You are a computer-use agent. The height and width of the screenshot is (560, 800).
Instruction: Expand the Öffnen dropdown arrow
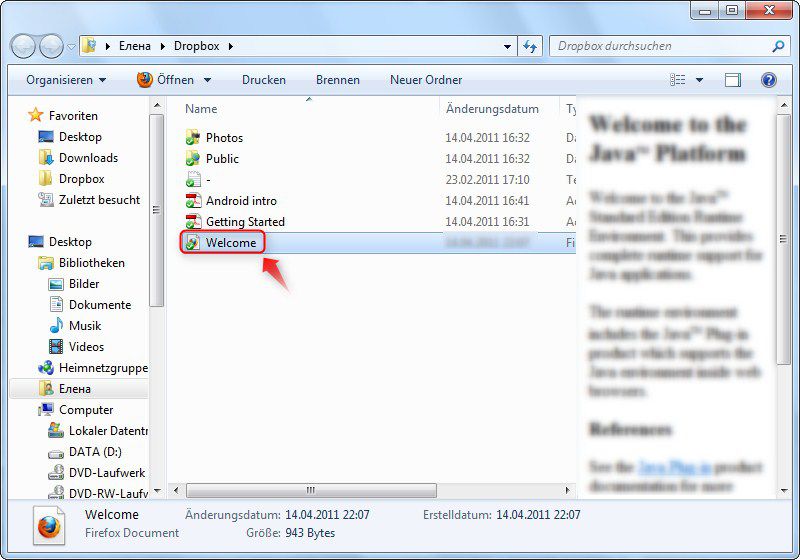tap(207, 80)
